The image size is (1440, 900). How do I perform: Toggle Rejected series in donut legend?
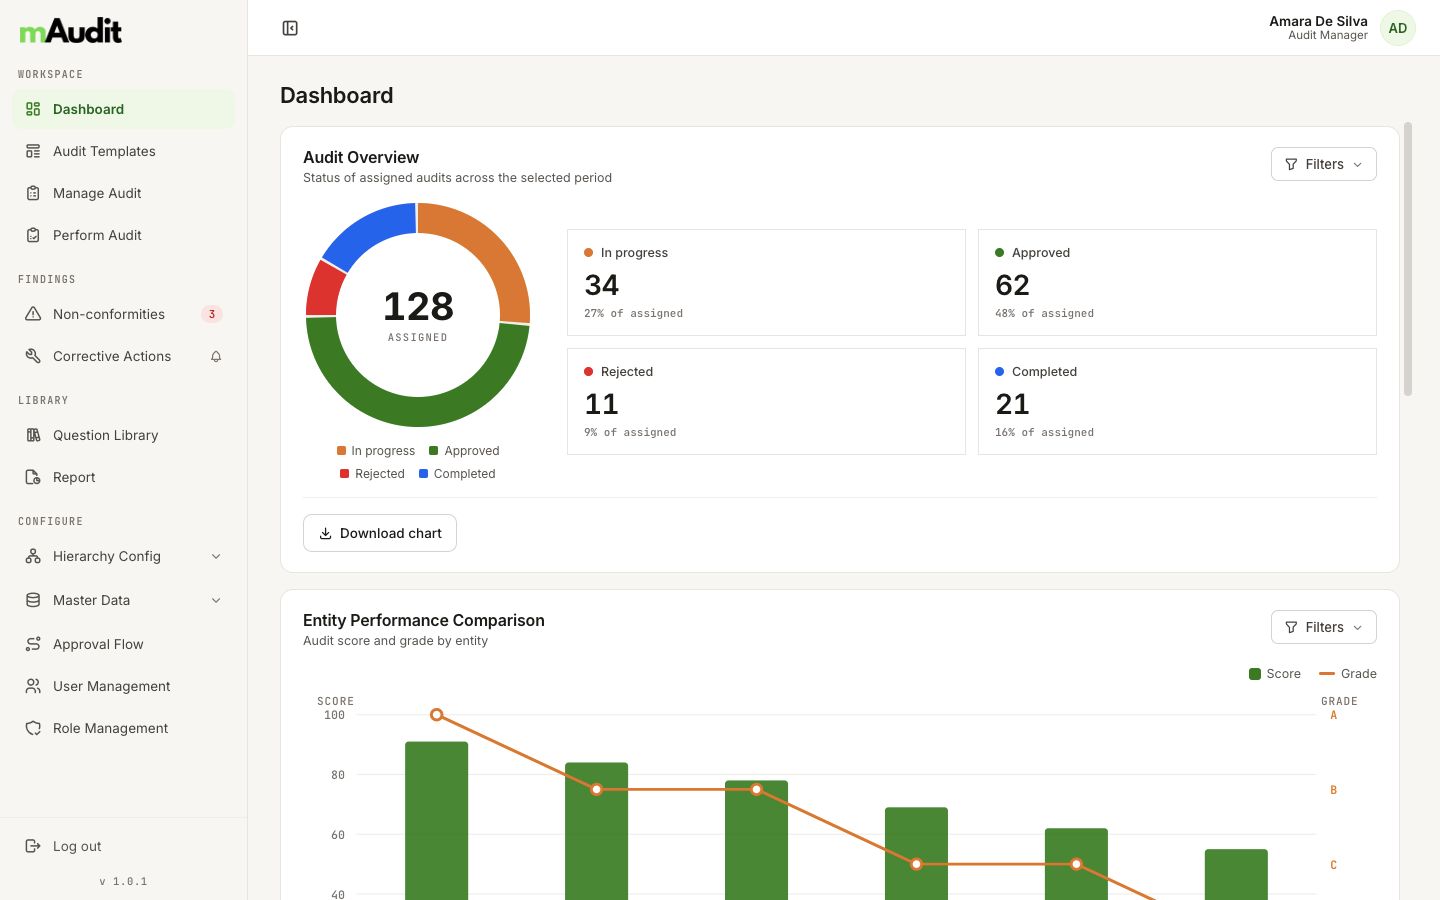[x=372, y=474]
